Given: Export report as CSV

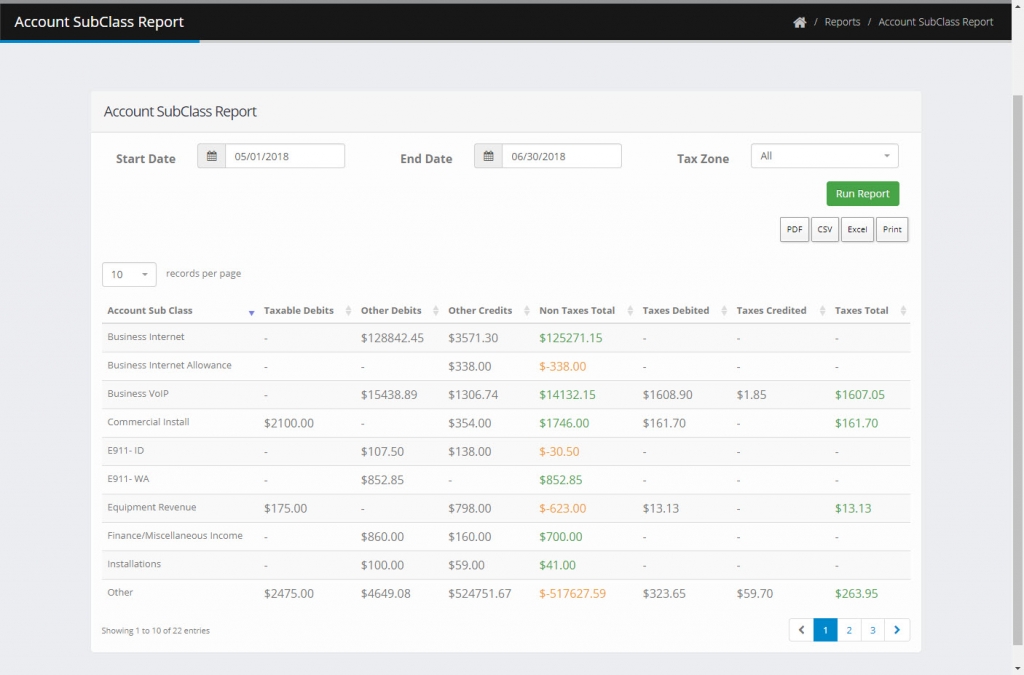Looking at the screenshot, I should 825,230.
